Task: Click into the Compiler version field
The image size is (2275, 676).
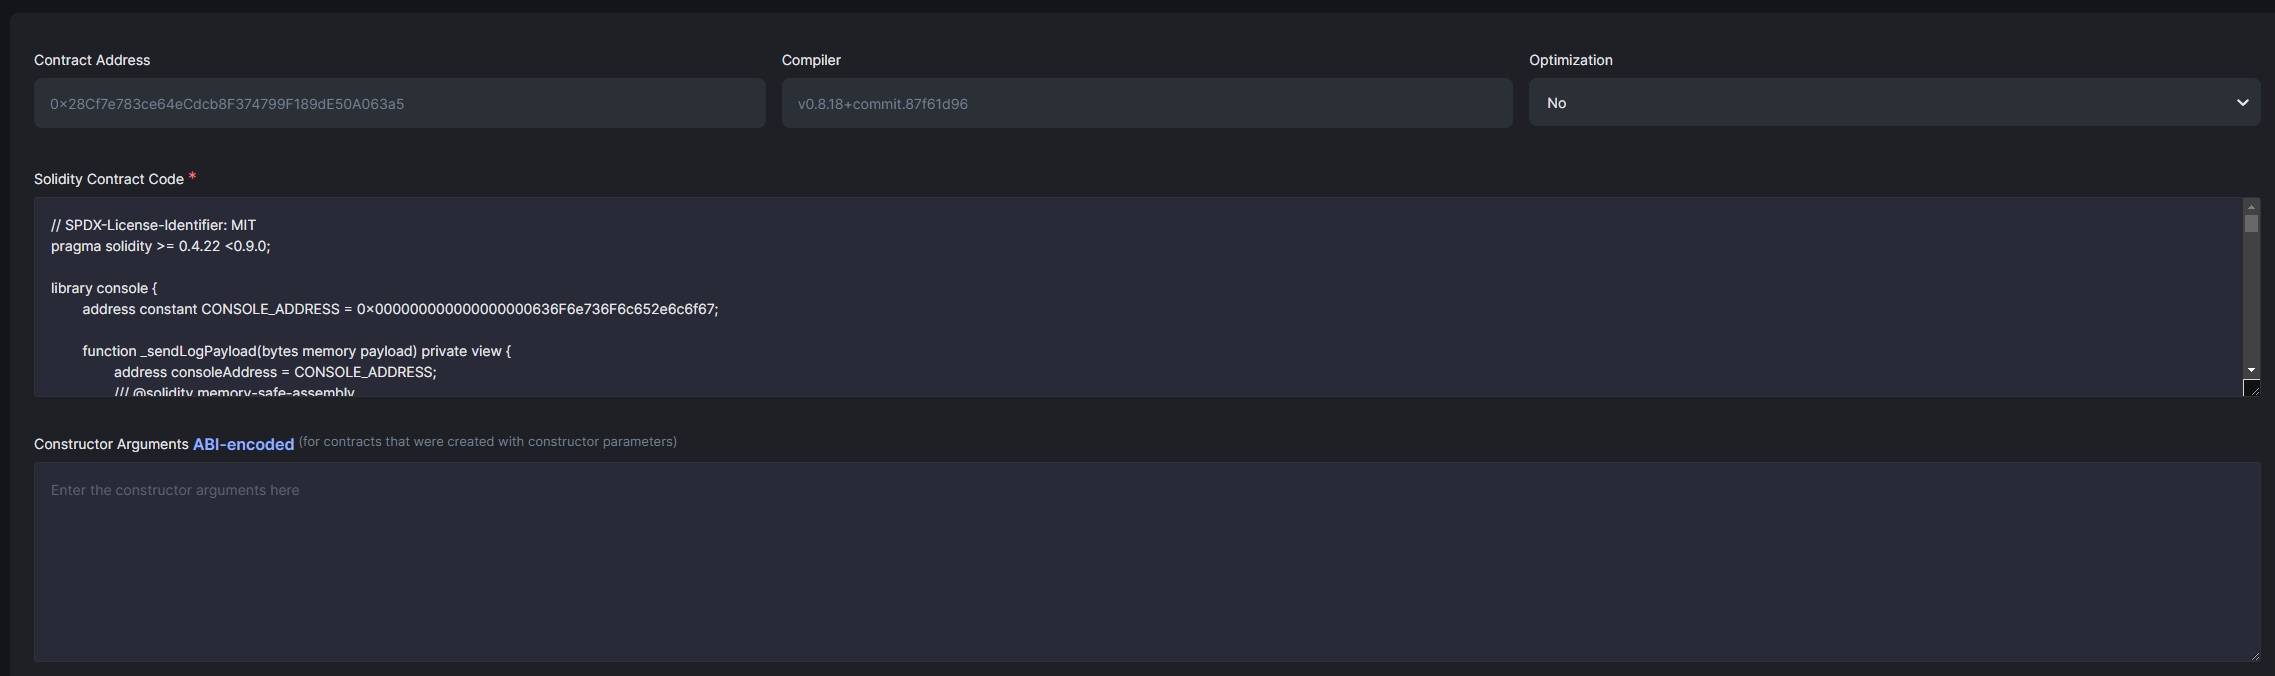Action: click(x=1146, y=104)
